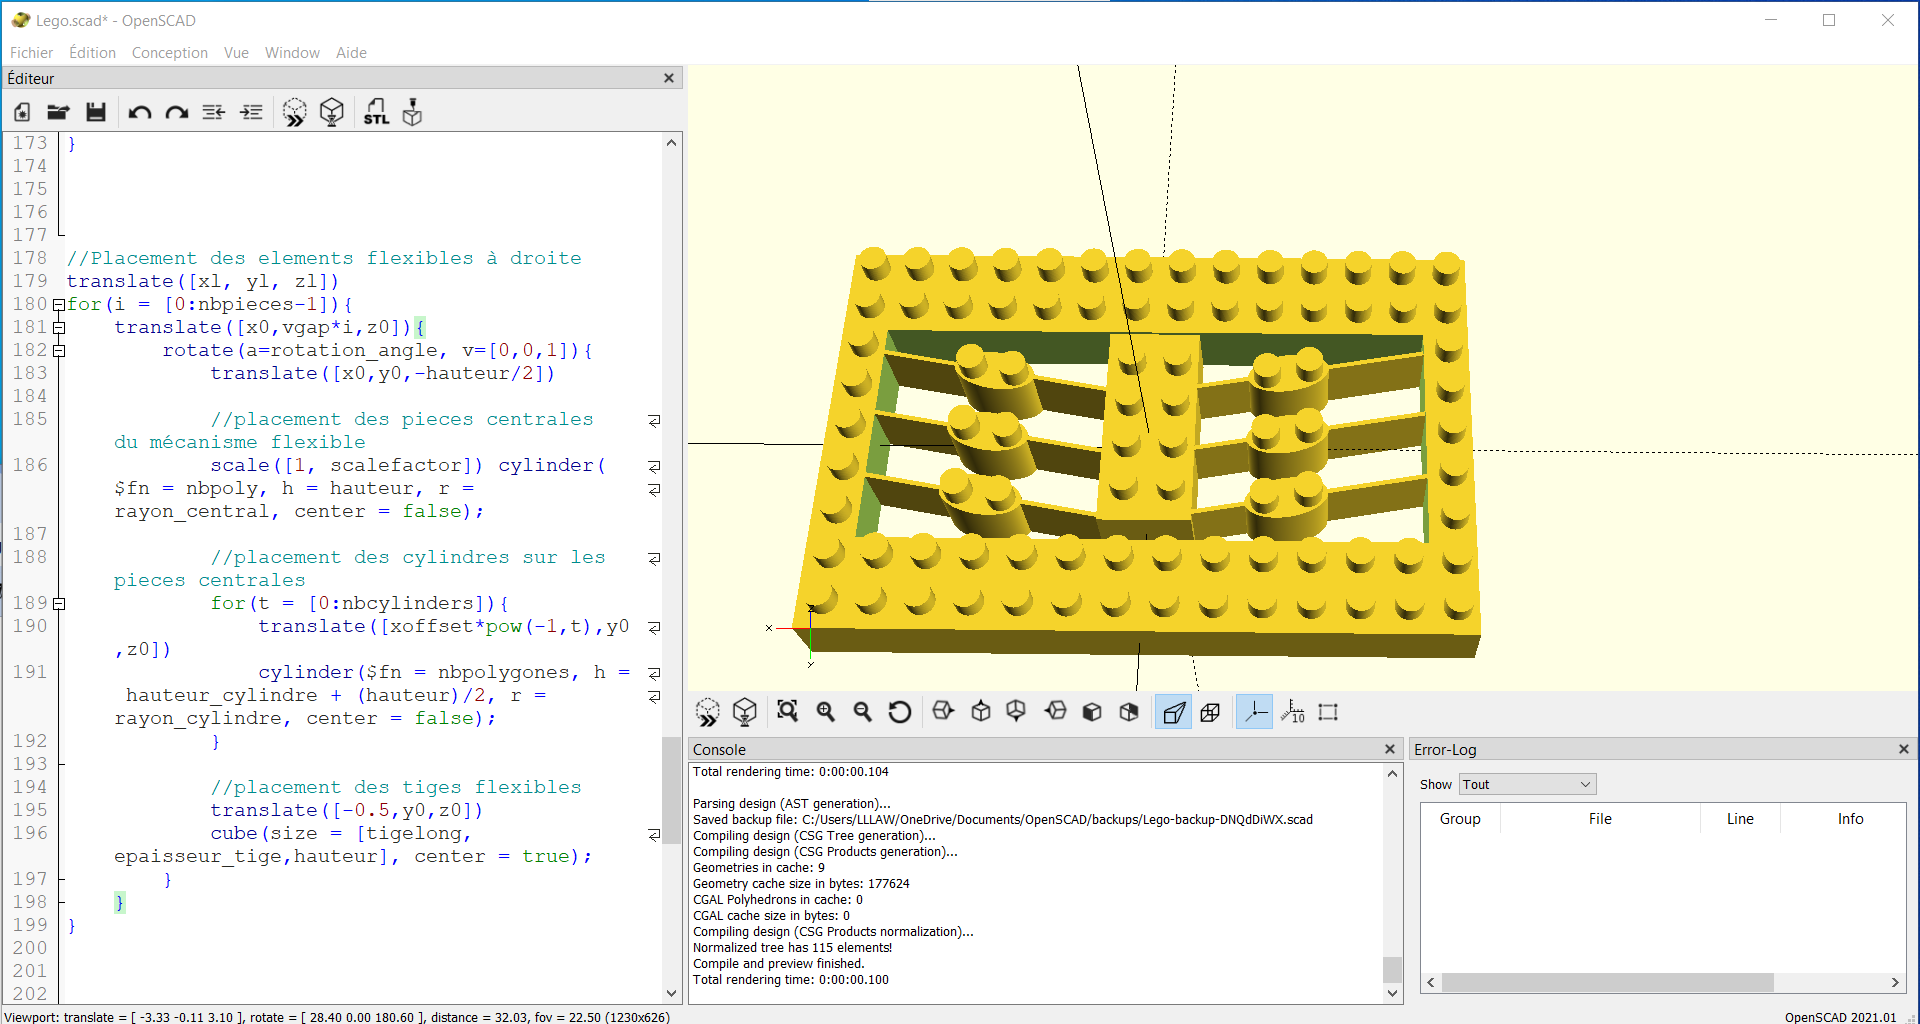Collapse the translate block fold on line 181
The width and height of the screenshot is (1920, 1024).
[59, 328]
